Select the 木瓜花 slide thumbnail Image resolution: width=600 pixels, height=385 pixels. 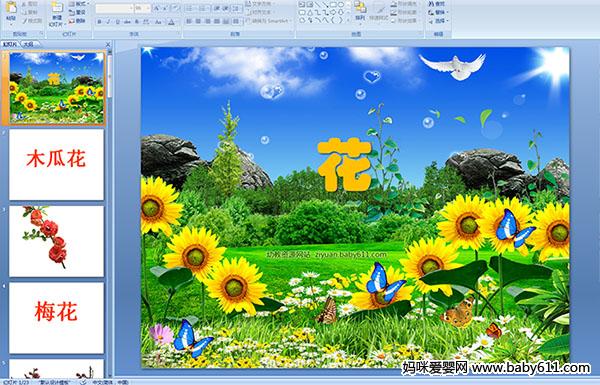pyautogui.click(x=56, y=165)
